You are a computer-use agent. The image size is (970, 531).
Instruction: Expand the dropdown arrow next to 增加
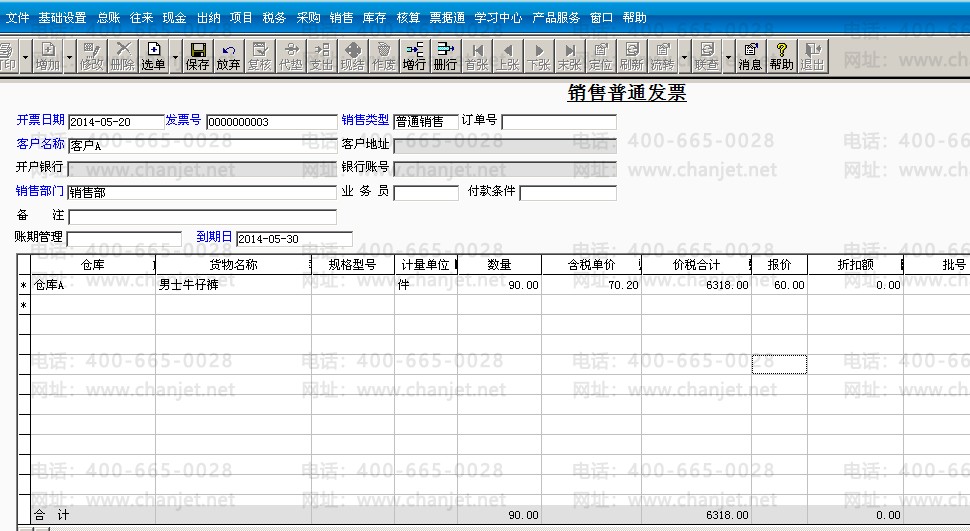[x=69, y=56]
